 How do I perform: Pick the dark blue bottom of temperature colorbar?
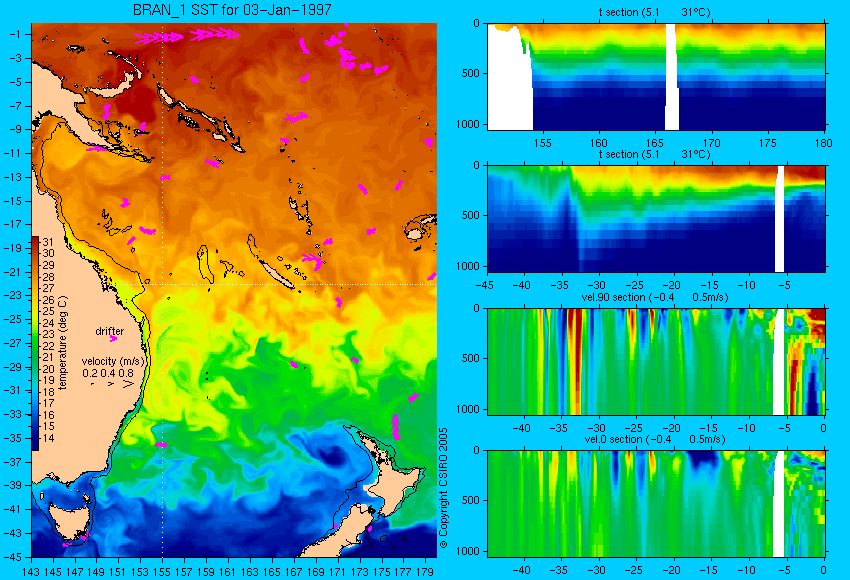pyautogui.click(x=35, y=442)
